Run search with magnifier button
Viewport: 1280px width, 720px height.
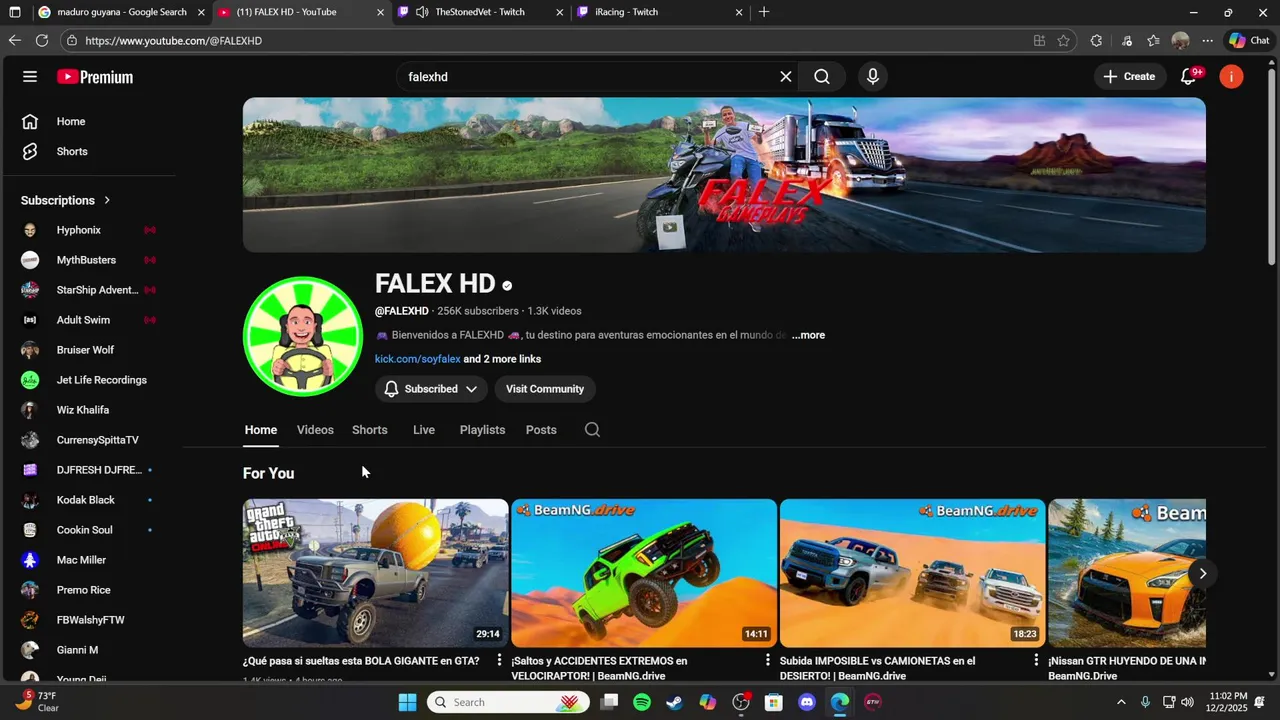[822, 77]
